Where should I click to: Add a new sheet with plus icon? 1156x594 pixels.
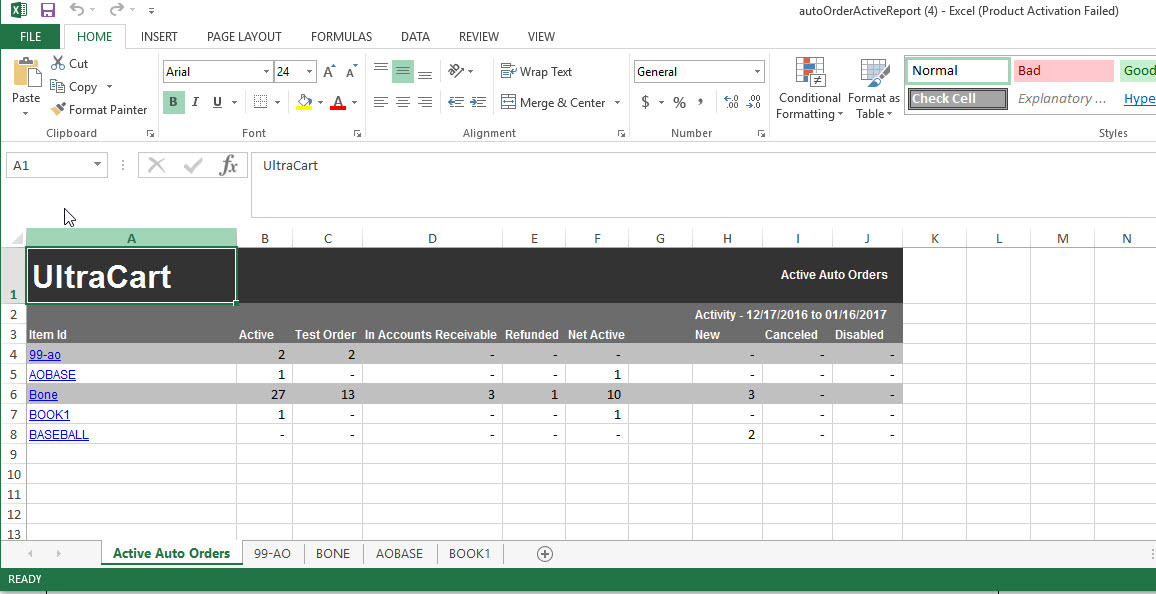point(545,554)
